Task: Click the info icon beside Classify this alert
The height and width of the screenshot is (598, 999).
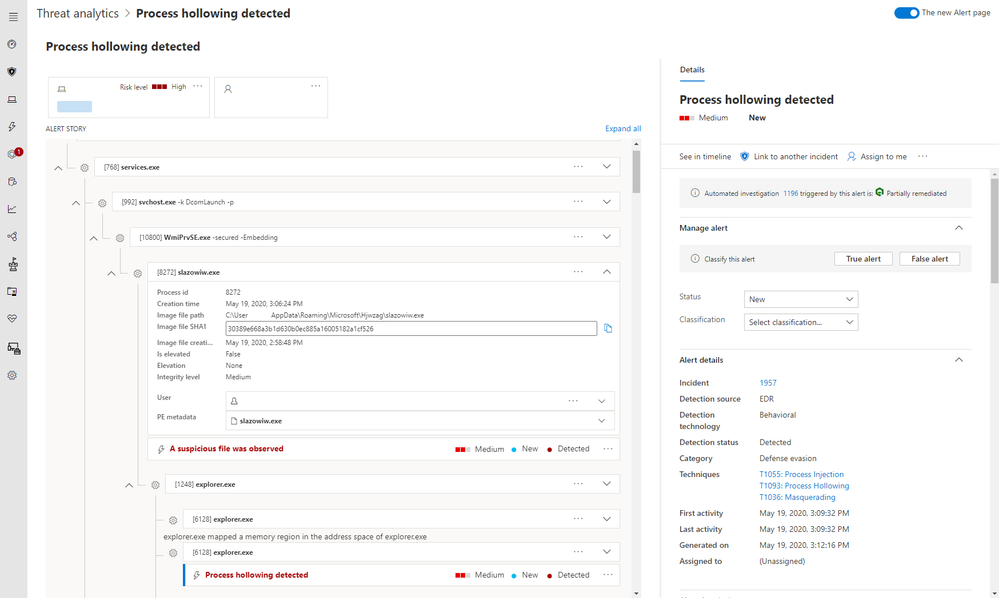Action: tap(695, 259)
